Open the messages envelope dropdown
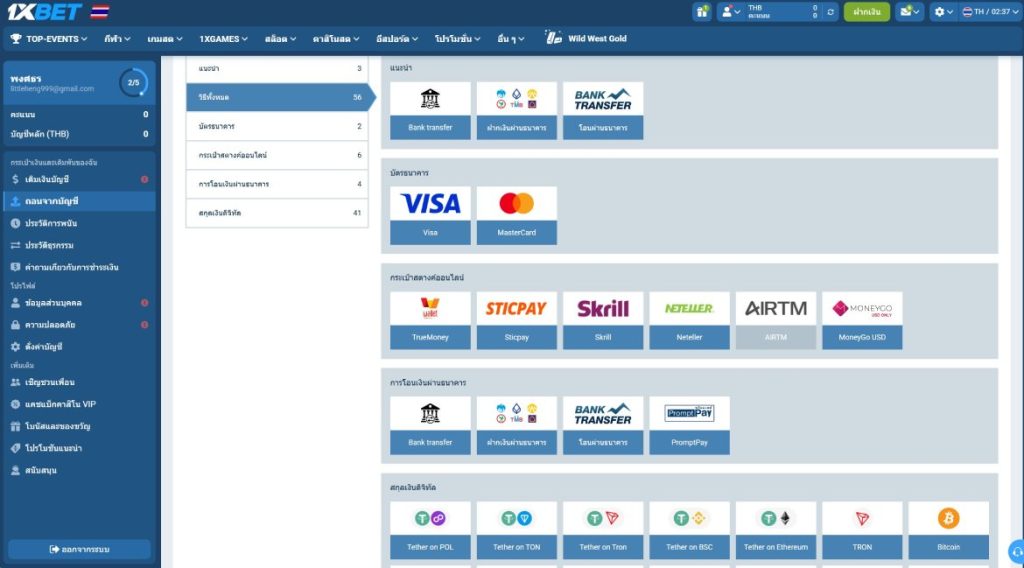This screenshot has height=568, width=1024. click(909, 12)
